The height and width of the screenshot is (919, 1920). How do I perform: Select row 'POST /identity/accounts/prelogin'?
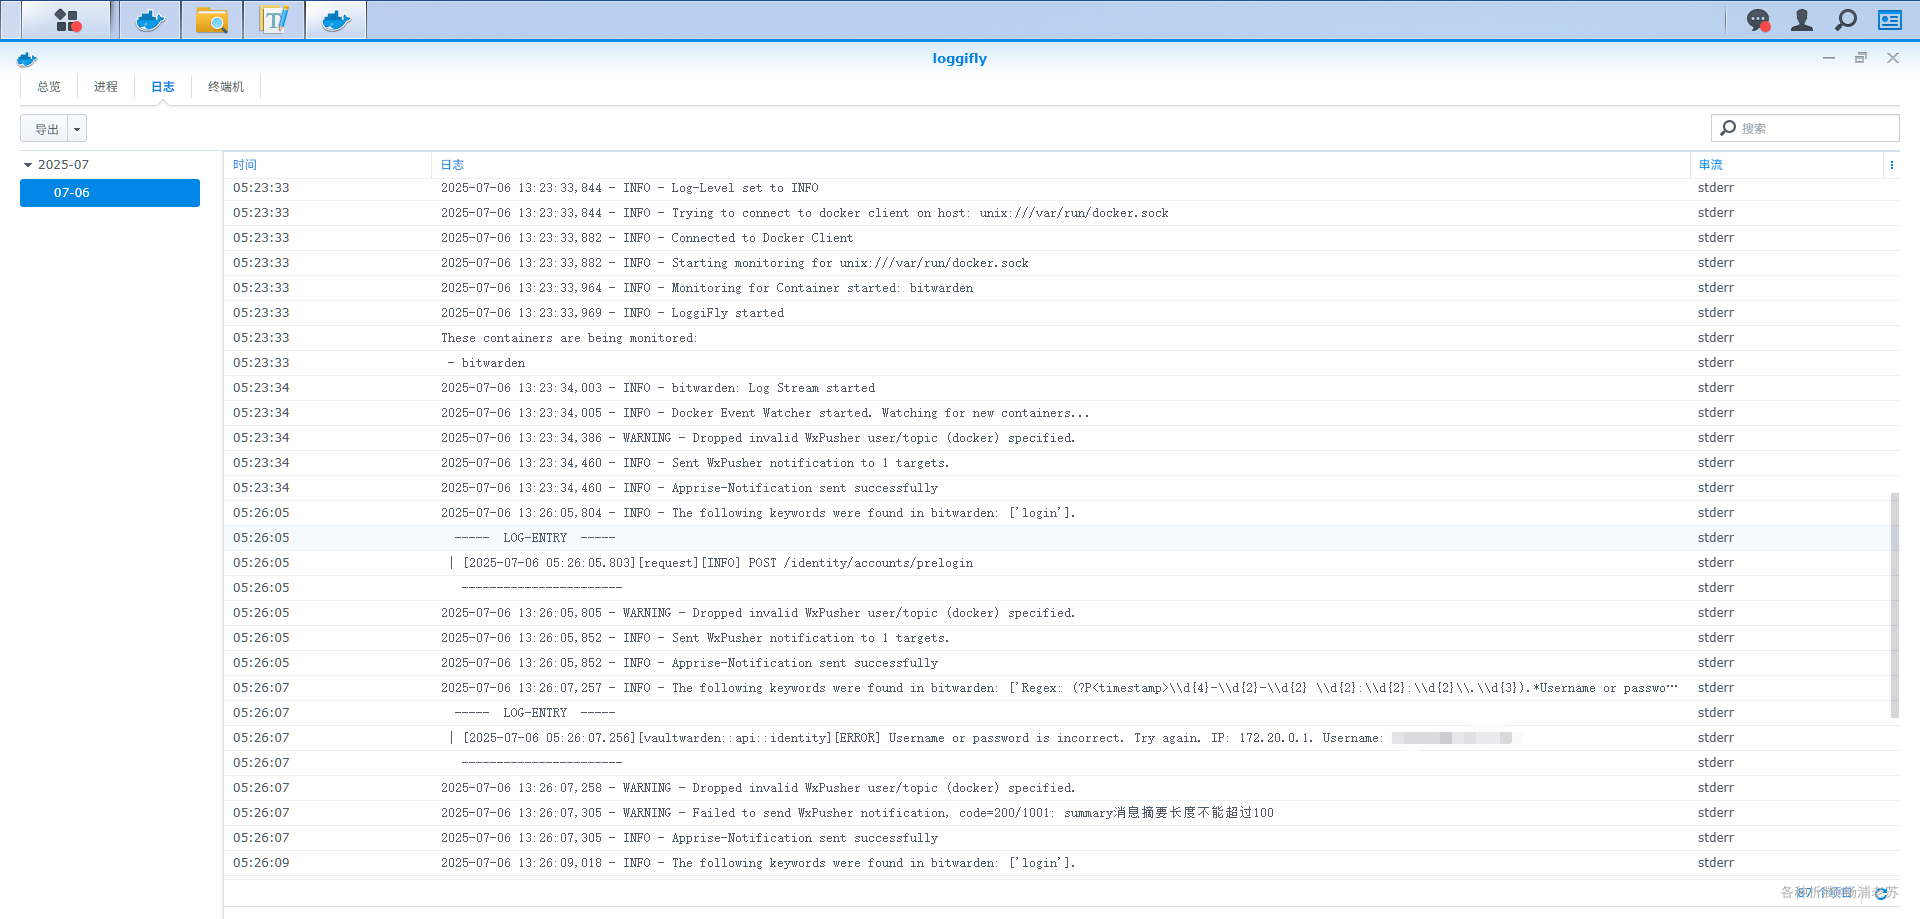tap(1061, 563)
